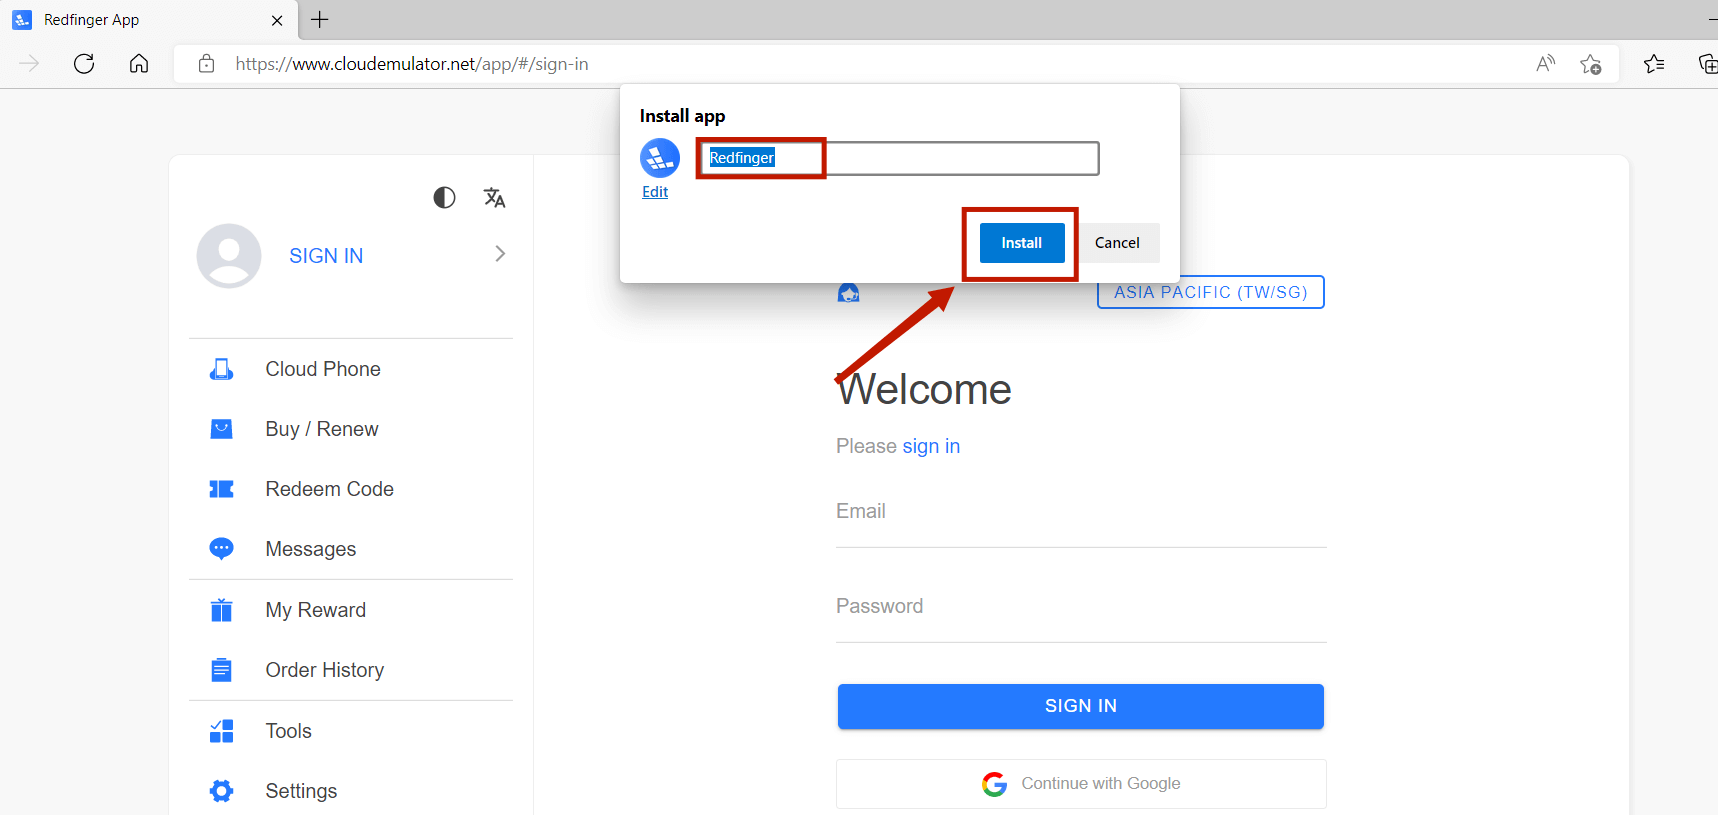Click the Settings gear icon
This screenshot has width=1718, height=815.
click(x=221, y=791)
